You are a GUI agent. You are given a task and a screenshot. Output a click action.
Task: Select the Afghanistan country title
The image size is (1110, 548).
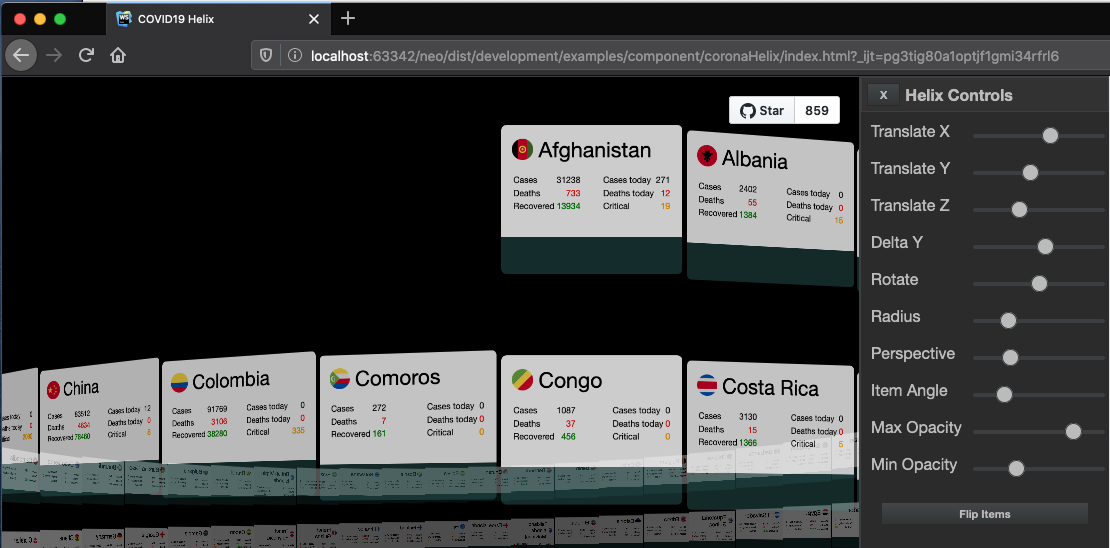point(595,150)
